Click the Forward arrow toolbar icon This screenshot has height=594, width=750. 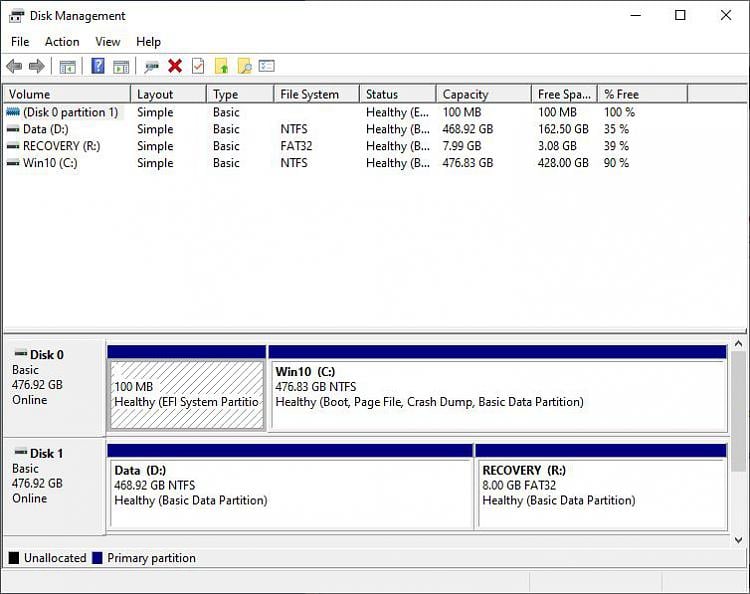tap(37, 66)
